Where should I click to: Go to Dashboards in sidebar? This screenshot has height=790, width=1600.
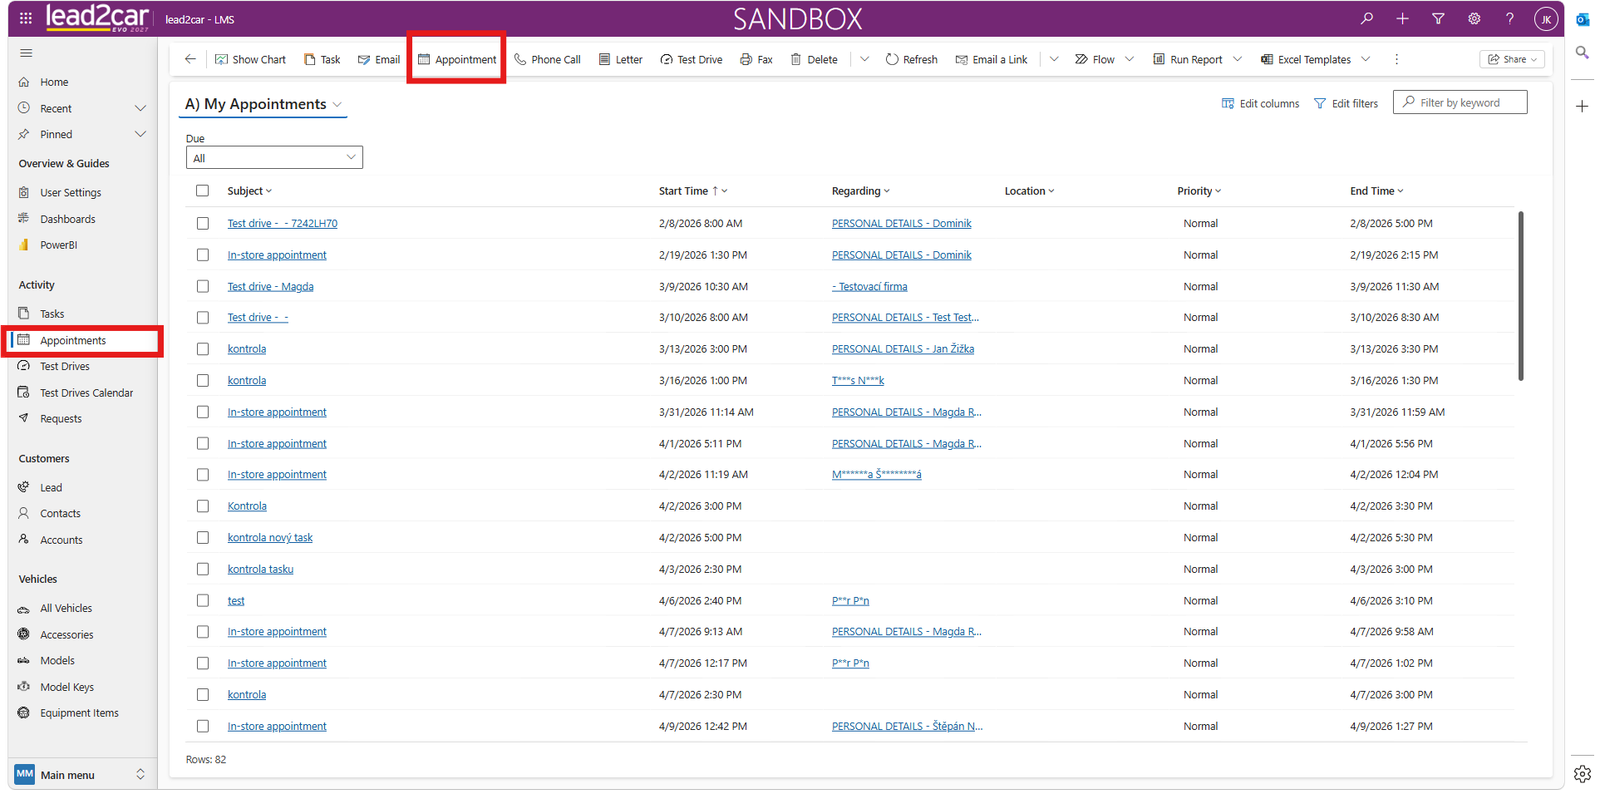[67, 219]
